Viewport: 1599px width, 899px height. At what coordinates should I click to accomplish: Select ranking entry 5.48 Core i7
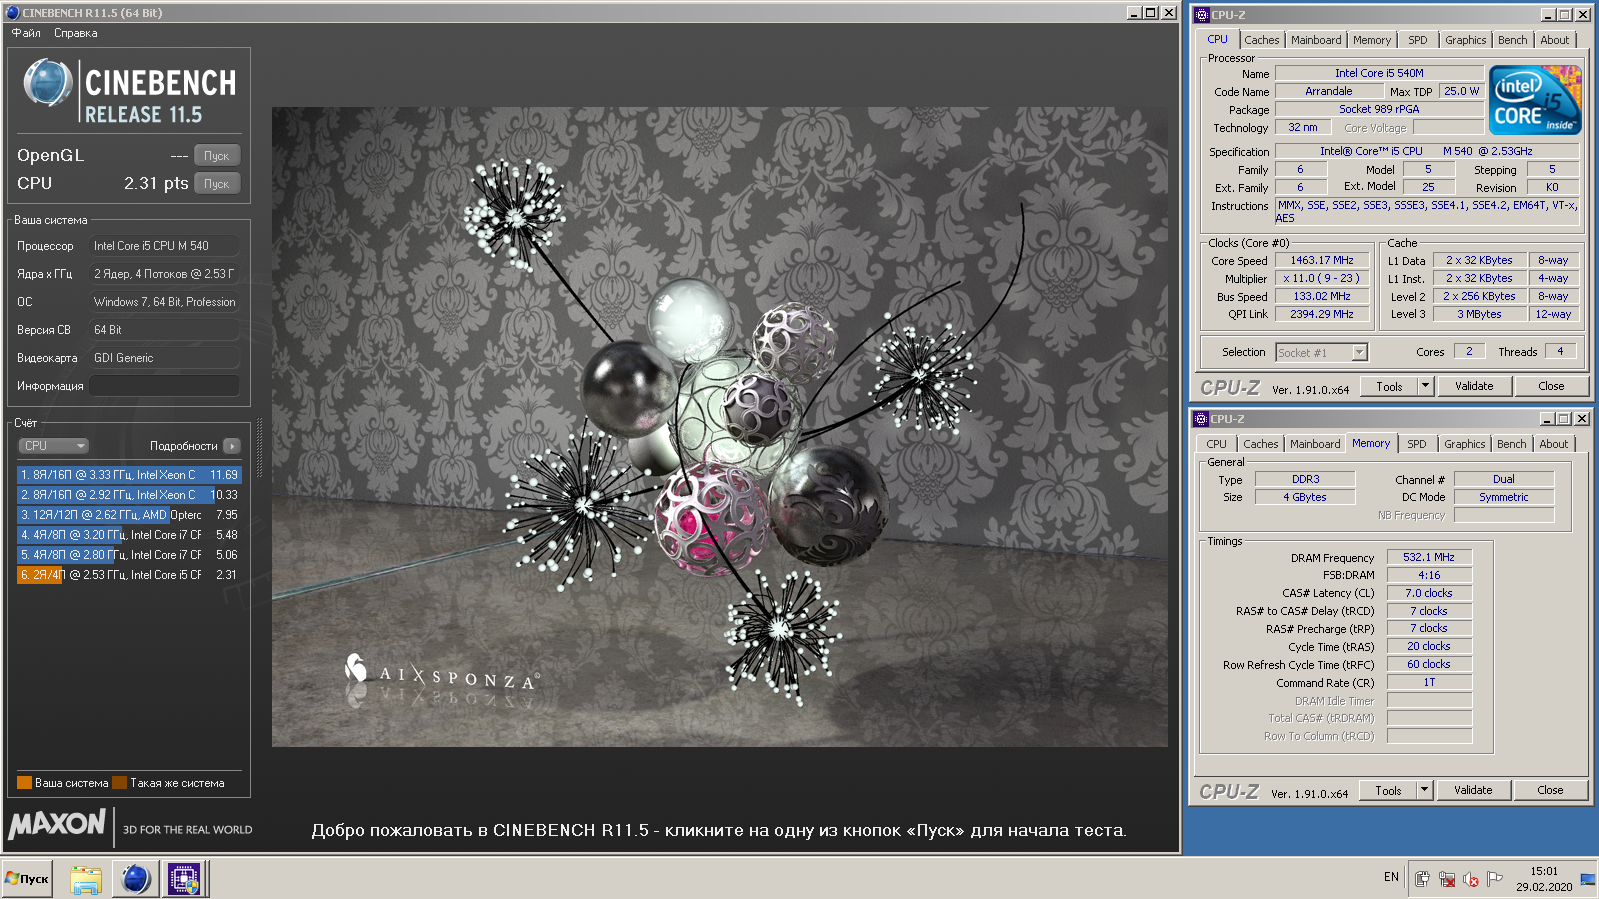pos(129,535)
